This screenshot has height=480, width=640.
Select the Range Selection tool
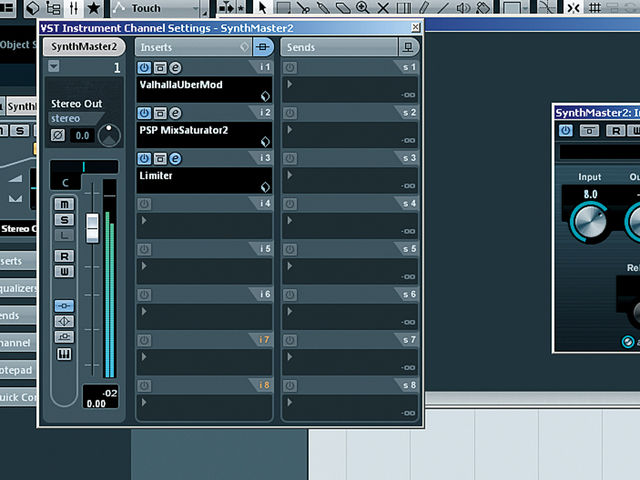[283, 7]
